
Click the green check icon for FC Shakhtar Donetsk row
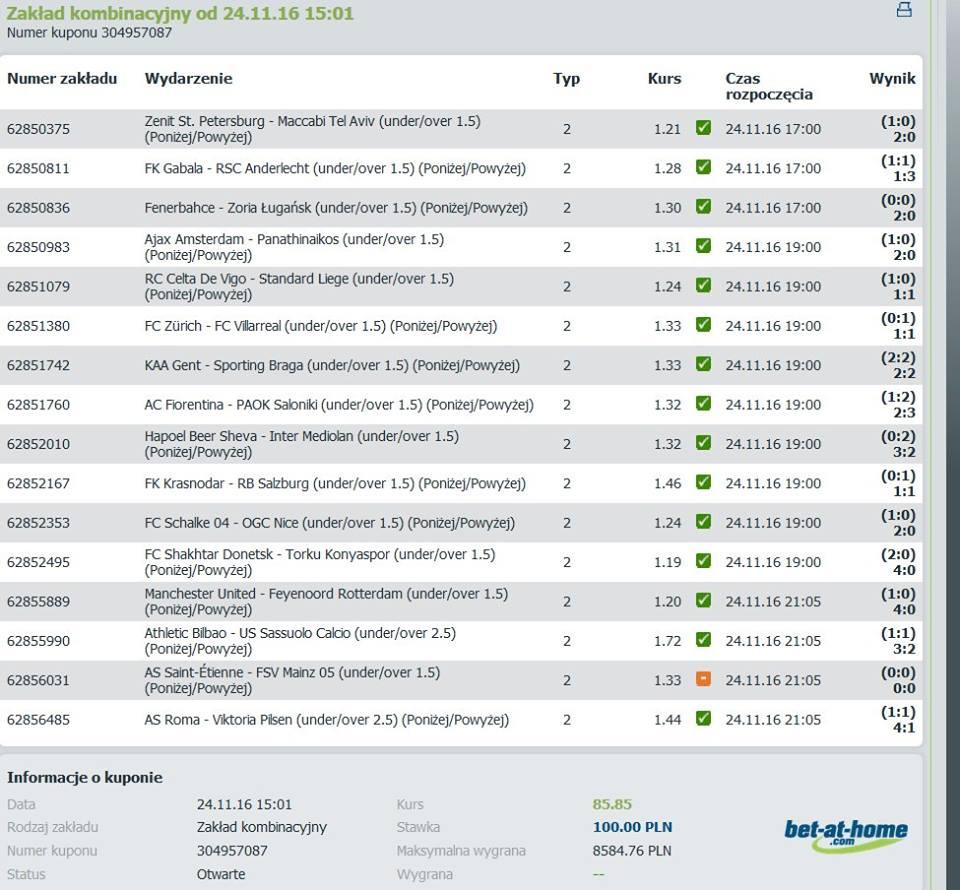703,561
